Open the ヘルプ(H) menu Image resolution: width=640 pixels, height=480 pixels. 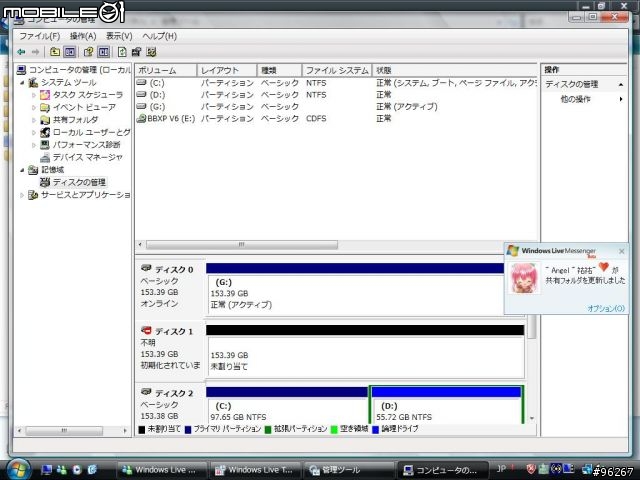(x=160, y=36)
